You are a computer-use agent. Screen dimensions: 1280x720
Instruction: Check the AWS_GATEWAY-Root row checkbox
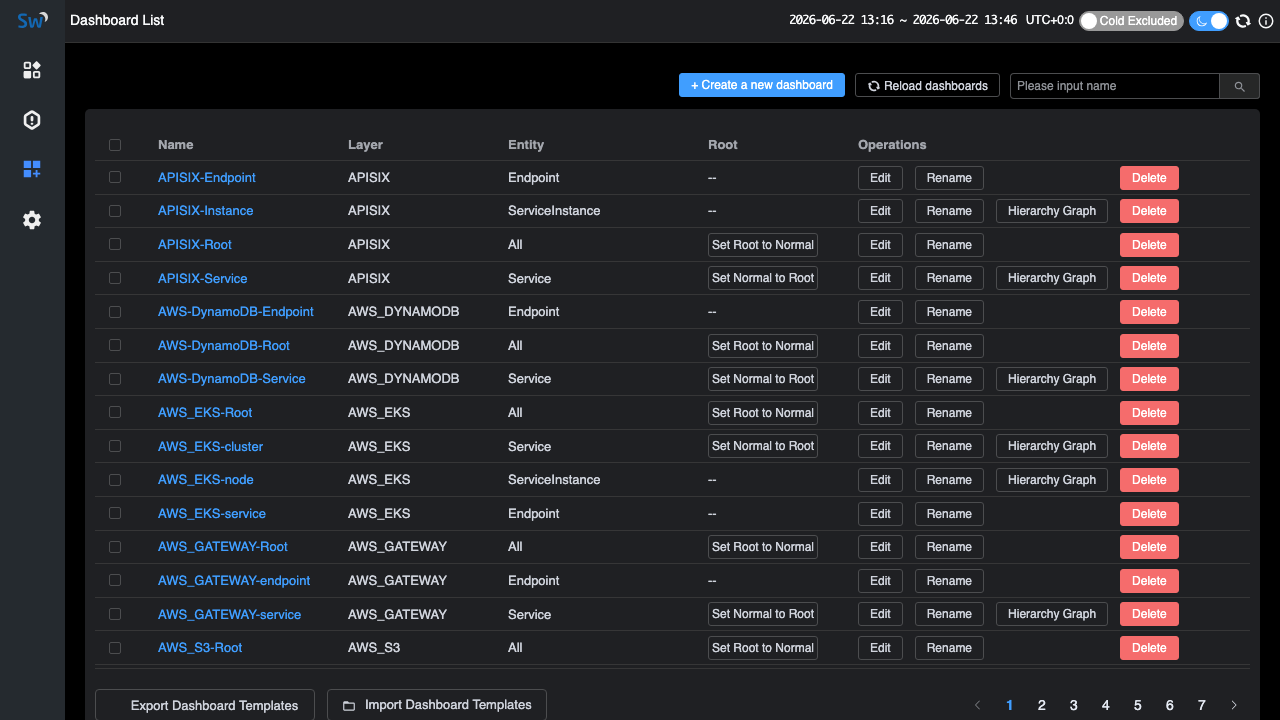(115, 547)
